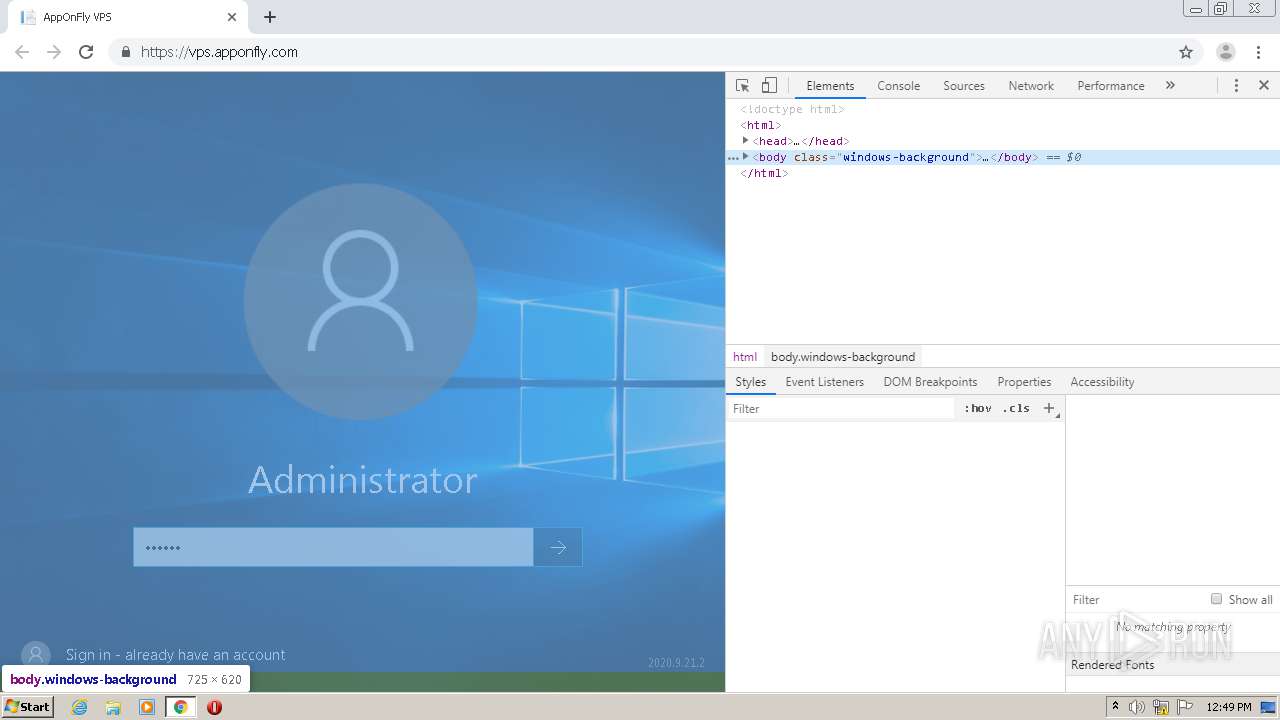Reload the current page
Viewport: 1280px width, 720px height.
pyautogui.click(x=86, y=52)
